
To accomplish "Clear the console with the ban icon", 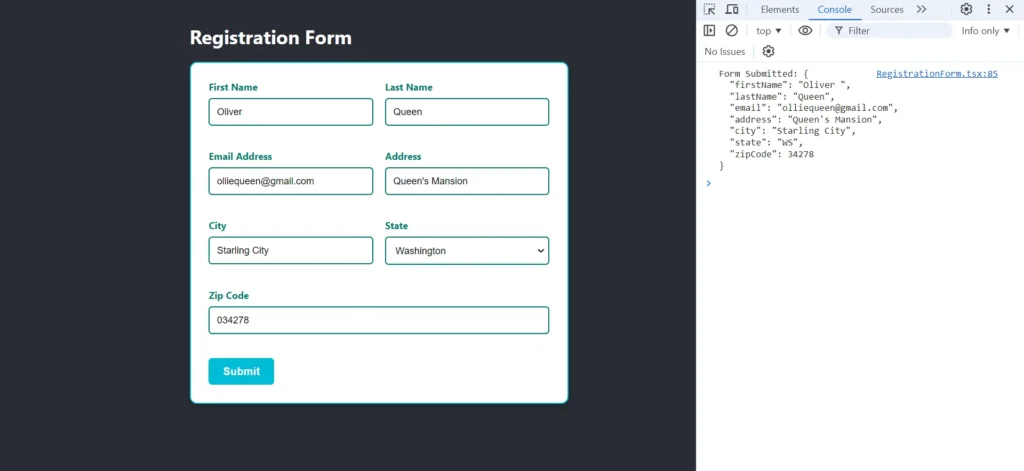I will pyautogui.click(x=731, y=31).
